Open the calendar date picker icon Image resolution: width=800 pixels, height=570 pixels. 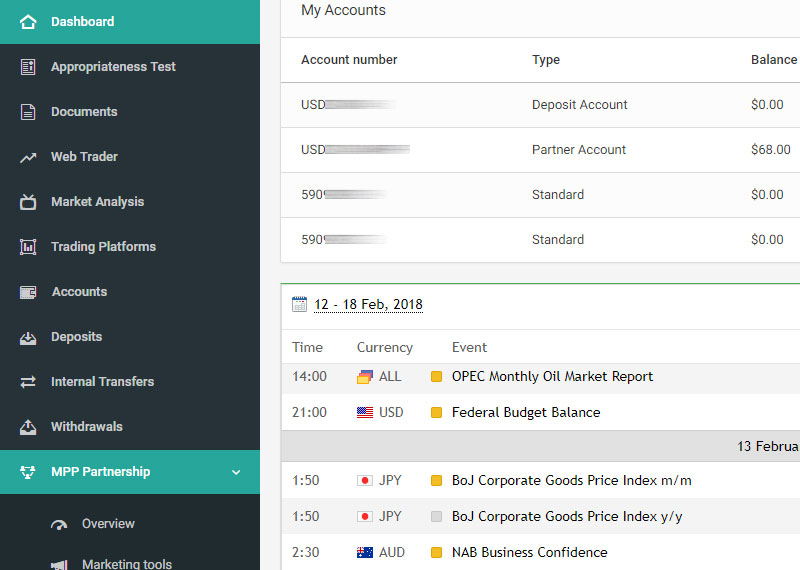pyautogui.click(x=299, y=304)
